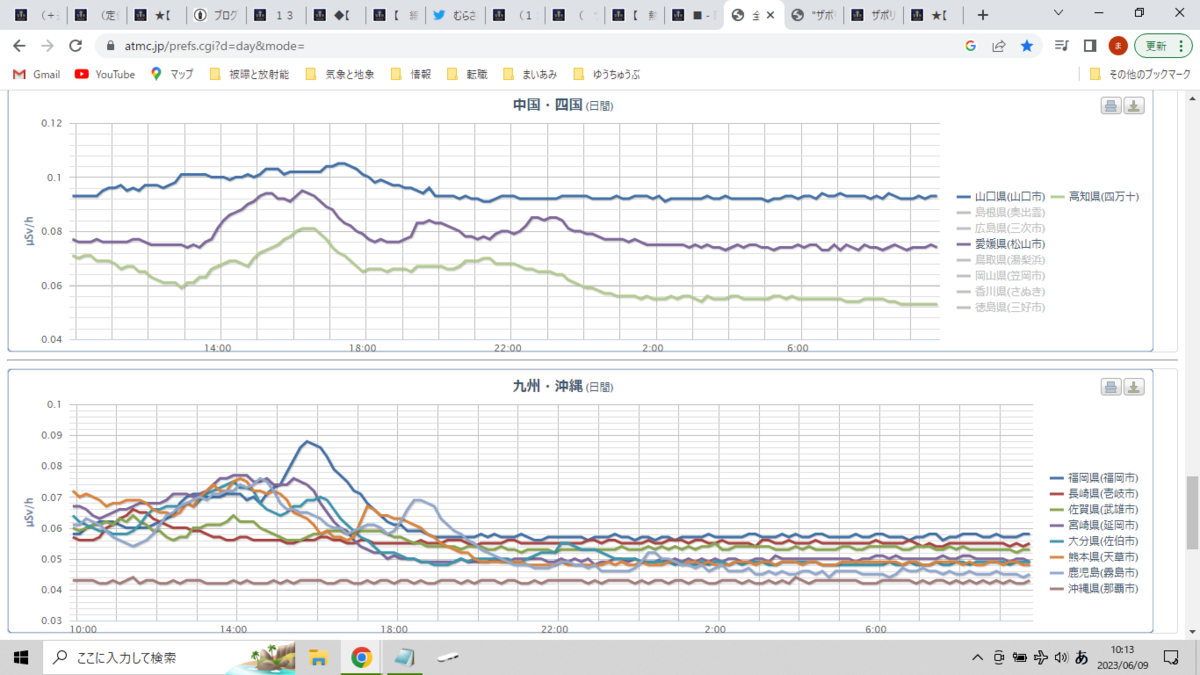Reload the page with refresh button
Viewport: 1200px width, 675px height.
coord(75,46)
